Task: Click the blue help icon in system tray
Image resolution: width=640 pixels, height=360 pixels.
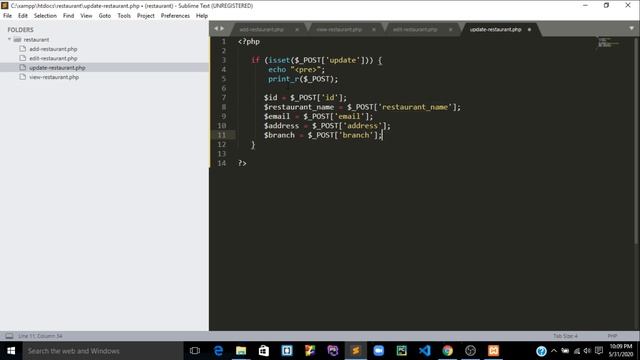Action: [541, 351]
